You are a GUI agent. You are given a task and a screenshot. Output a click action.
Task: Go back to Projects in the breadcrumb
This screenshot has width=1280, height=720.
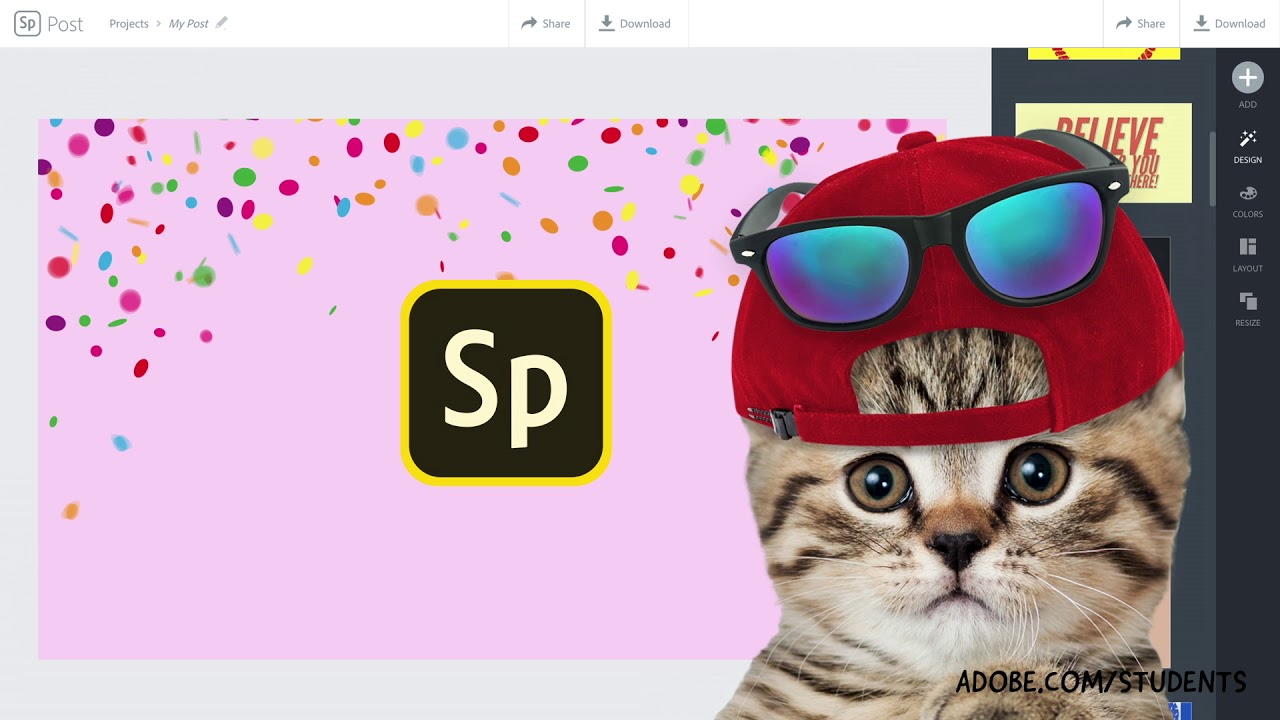[129, 24]
